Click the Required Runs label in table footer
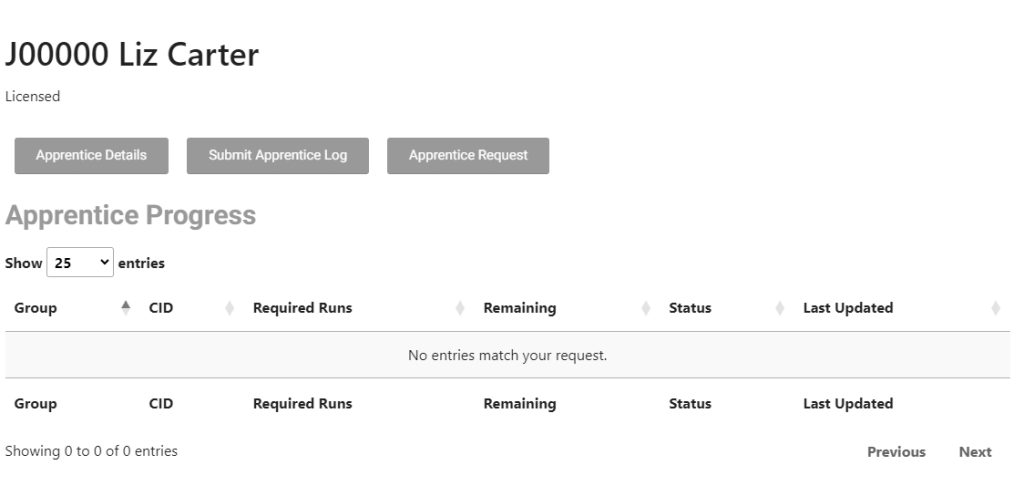Viewport: 1024px width, 496px height. tap(302, 404)
